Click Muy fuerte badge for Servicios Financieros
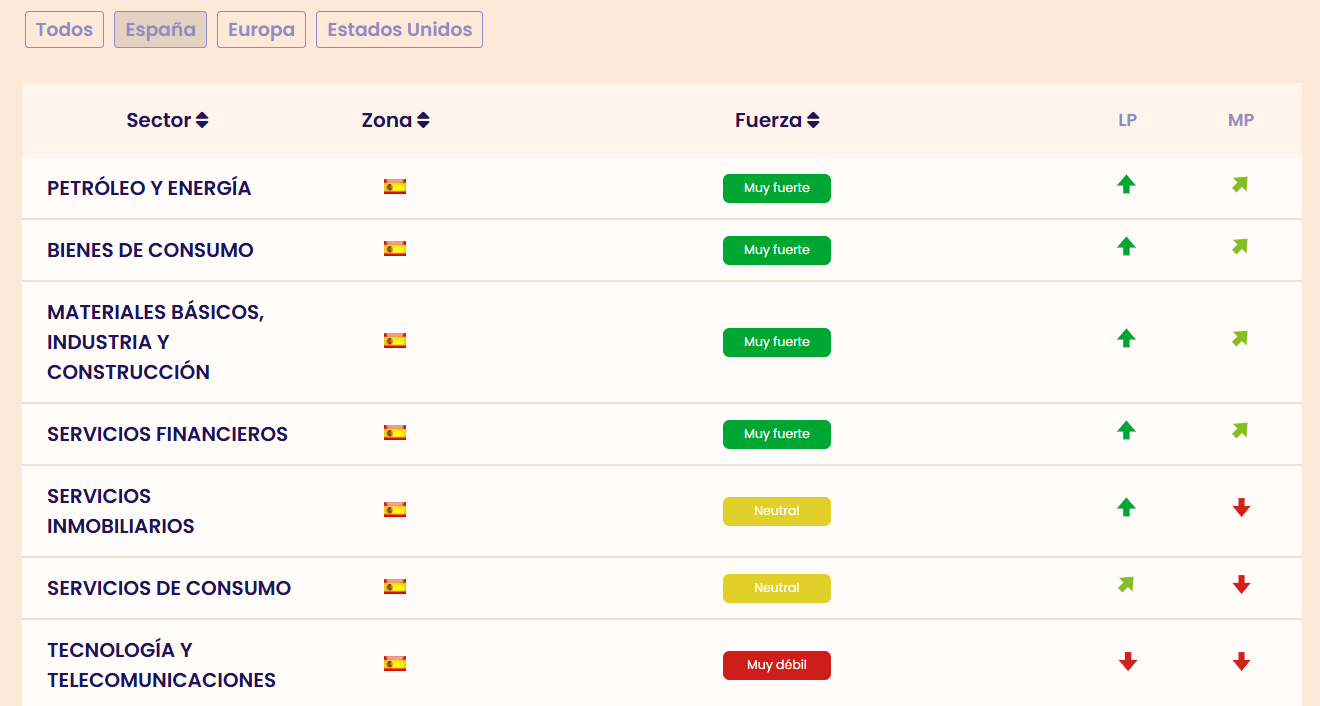Viewport: 1320px width, 706px height. (x=777, y=434)
